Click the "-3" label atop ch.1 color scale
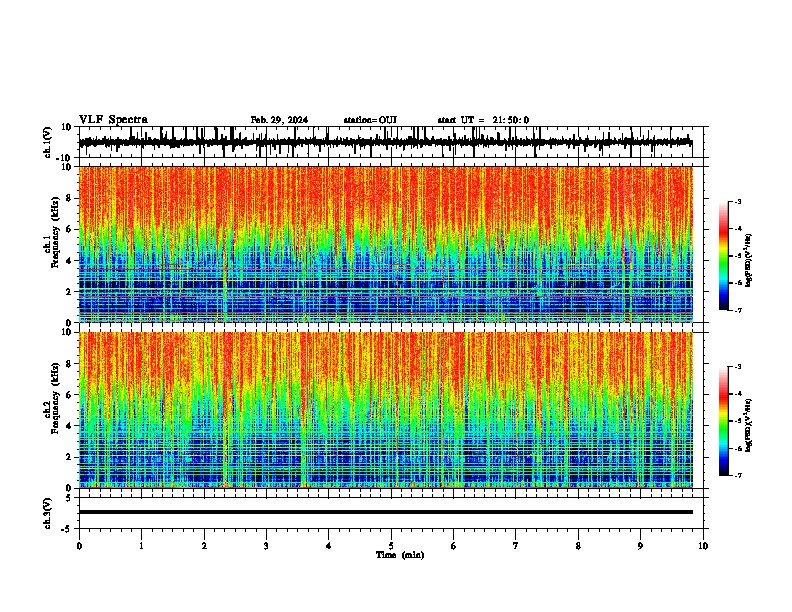This screenshot has height=612, width=792. tap(738, 201)
